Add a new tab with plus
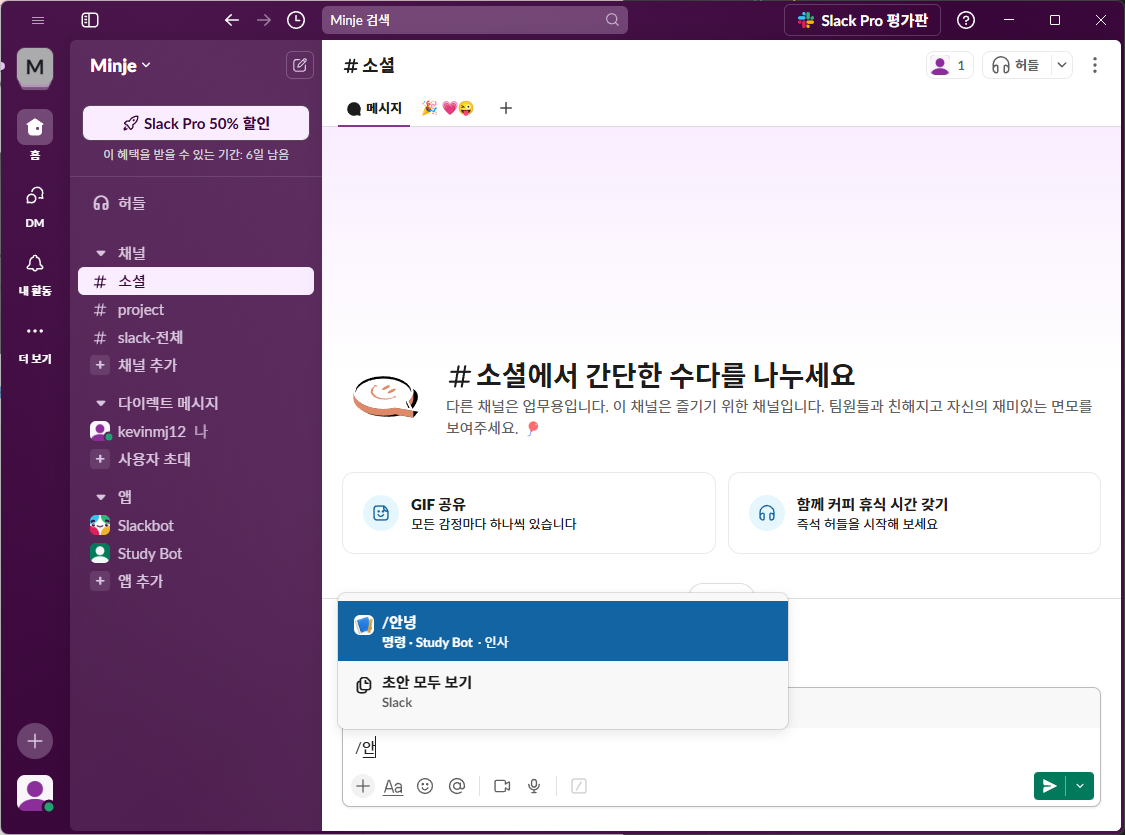Viewport: 1125px width, 835px height. click(x=506, y=108)
